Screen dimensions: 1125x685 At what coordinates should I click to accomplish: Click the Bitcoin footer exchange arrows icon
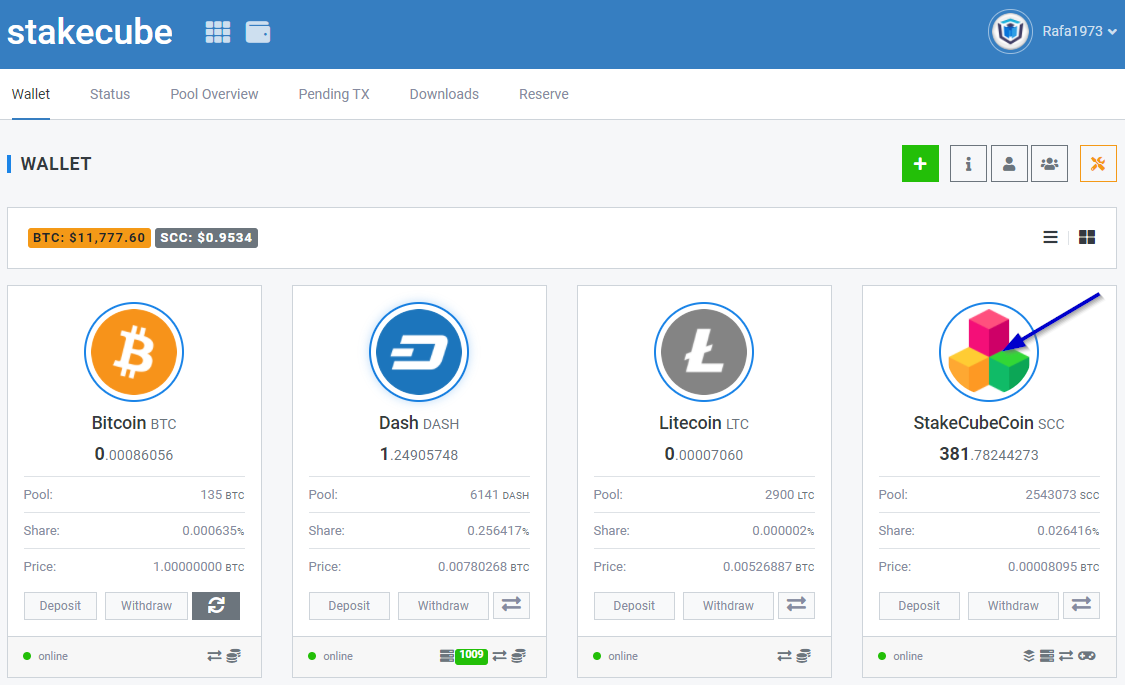pos(215,656)
